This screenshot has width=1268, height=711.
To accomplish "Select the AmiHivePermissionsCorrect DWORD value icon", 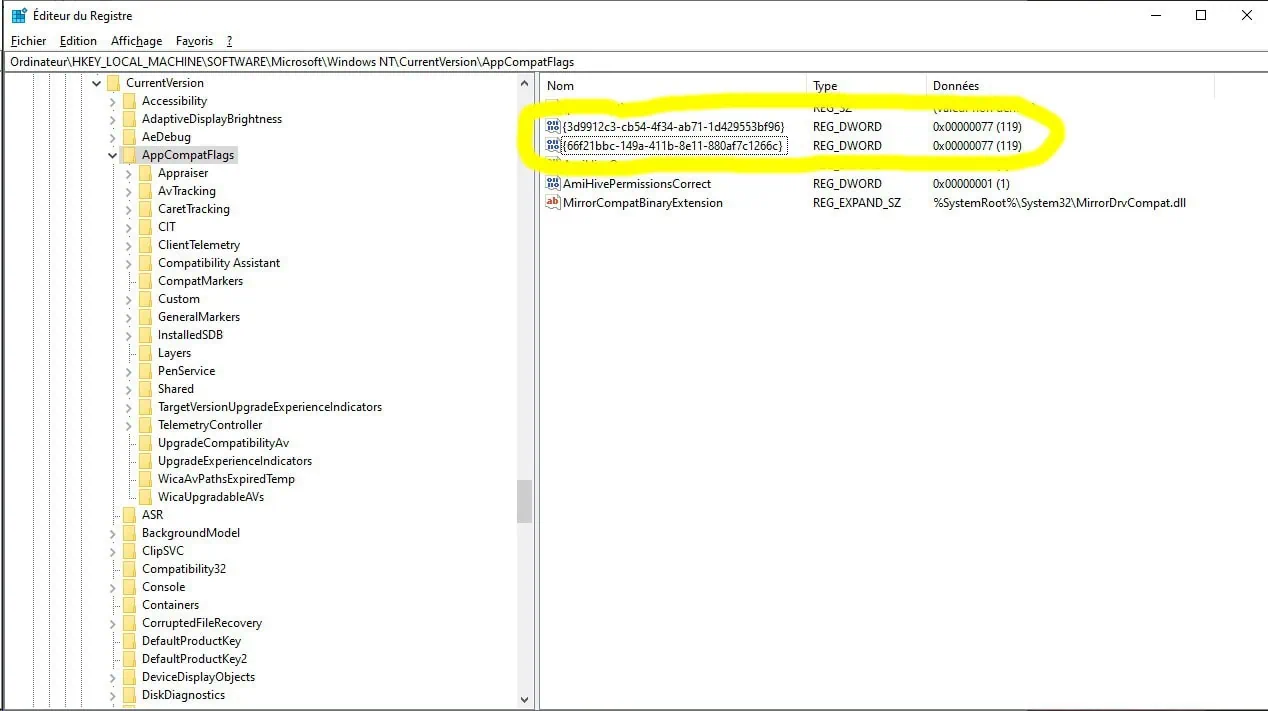I will (553, 184).
